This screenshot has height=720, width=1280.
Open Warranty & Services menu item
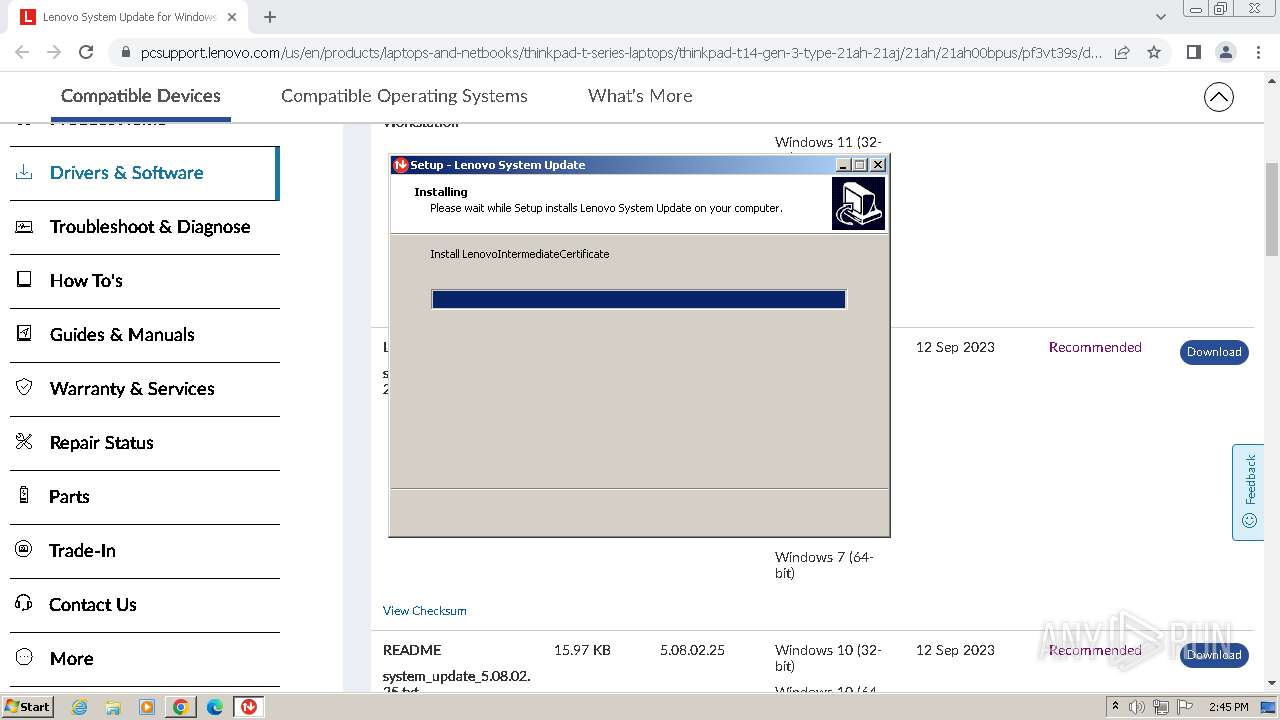(x=132, y=388)
